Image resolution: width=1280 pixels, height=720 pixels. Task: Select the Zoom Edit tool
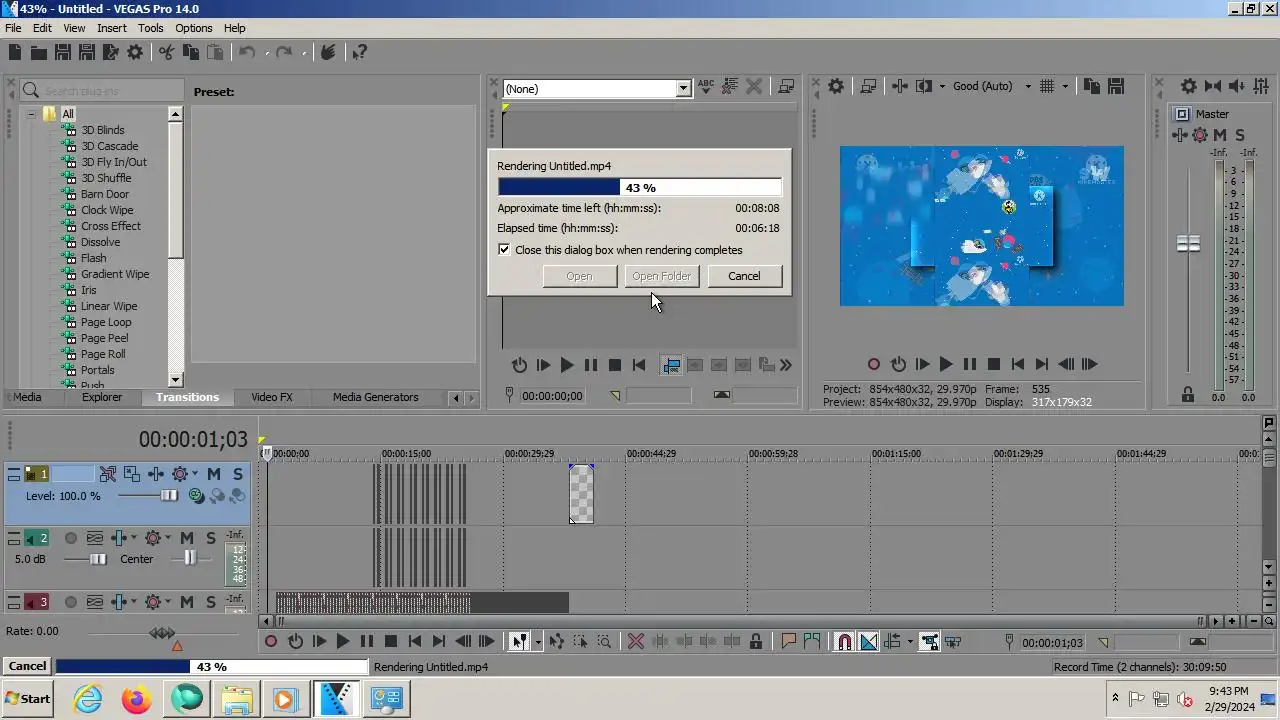(x=604, y=642)
